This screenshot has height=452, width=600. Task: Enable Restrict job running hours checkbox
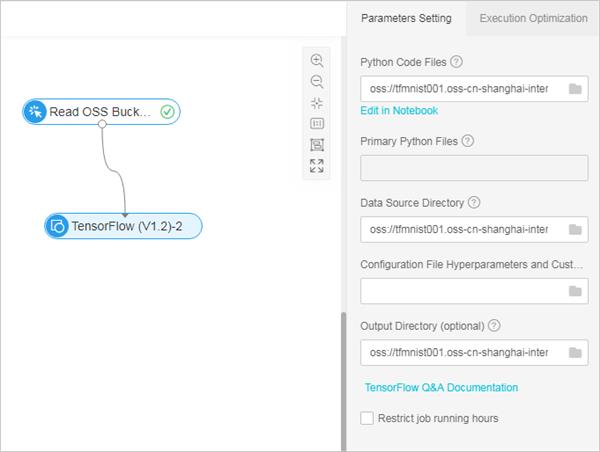click(x=367, y=418)
